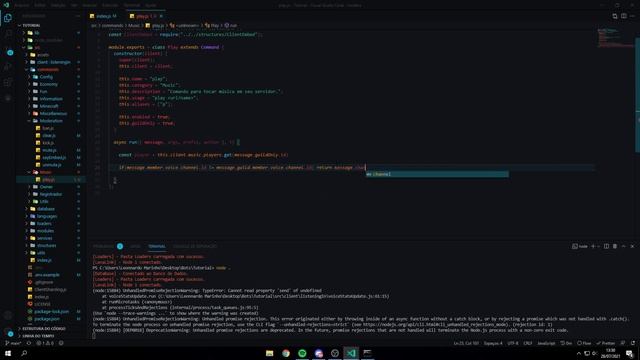Open the Extensions view in activity bar
This screenshot has height=360, width=640.
pyautogui.click(x=8, y=83)
